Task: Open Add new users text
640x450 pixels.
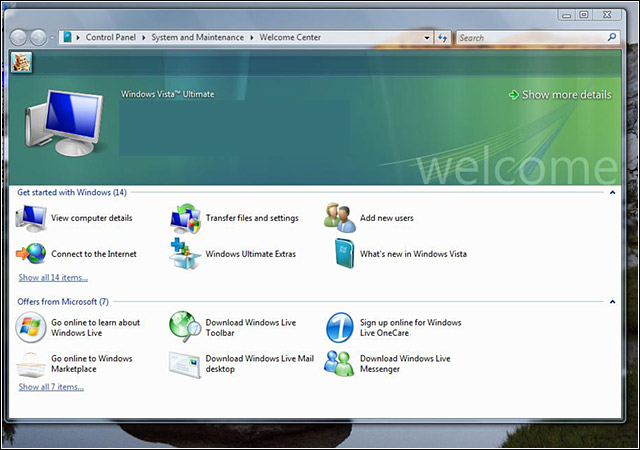Action: [387, 218]
